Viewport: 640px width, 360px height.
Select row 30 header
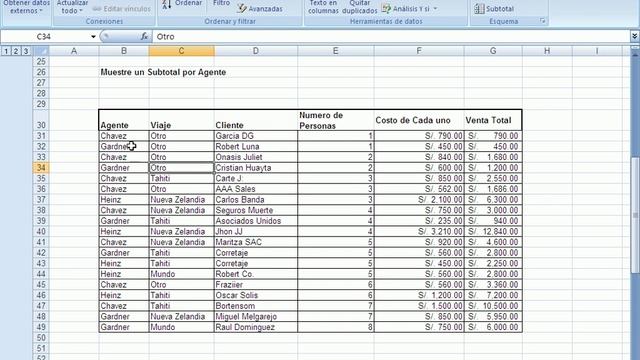pos(41,120)
